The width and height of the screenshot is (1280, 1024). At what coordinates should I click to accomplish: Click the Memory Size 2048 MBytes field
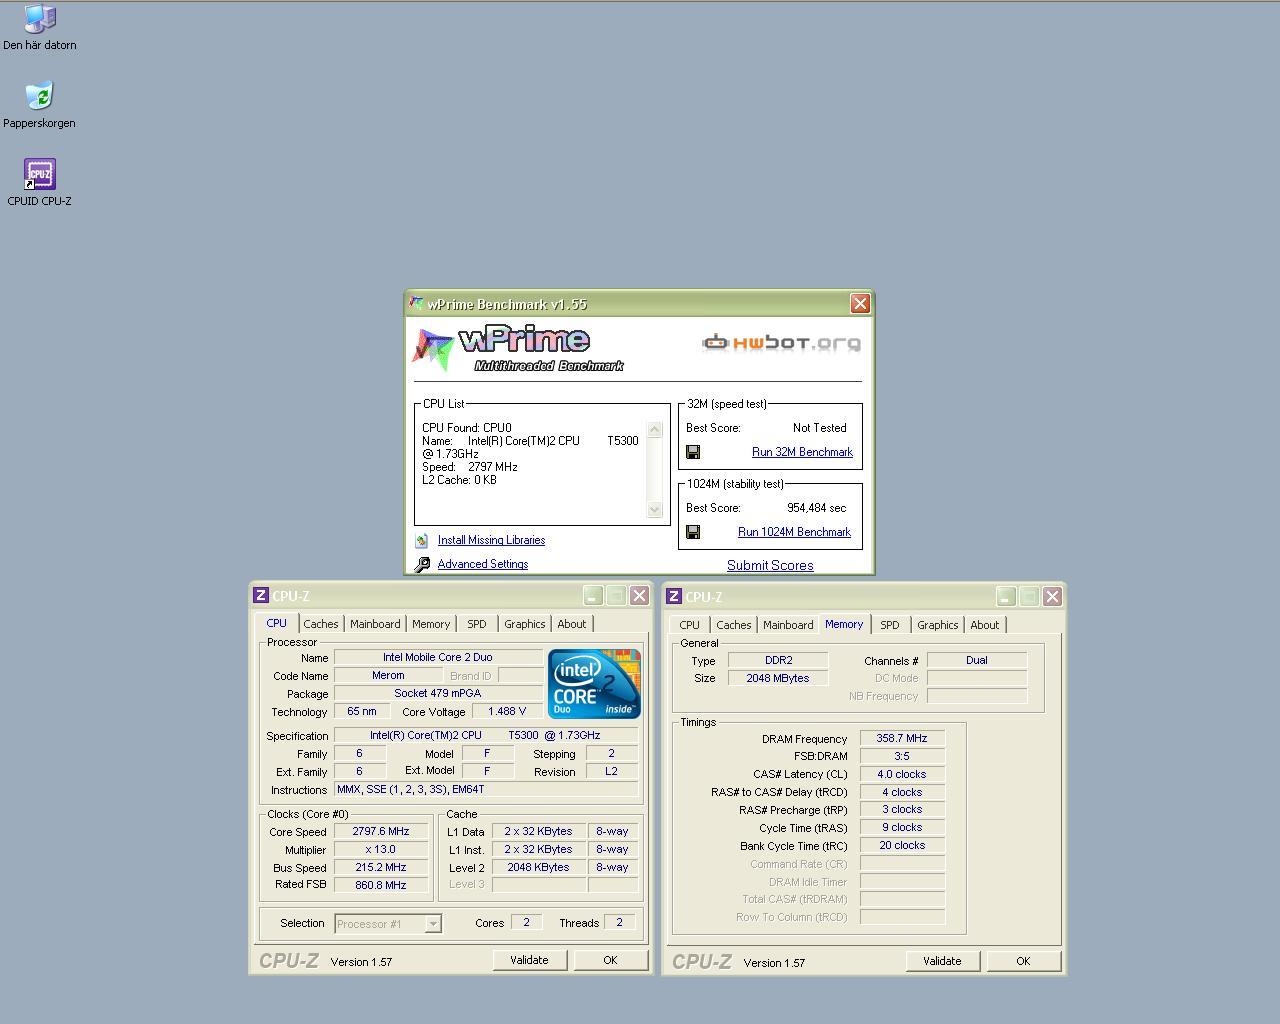pos(778,678)
